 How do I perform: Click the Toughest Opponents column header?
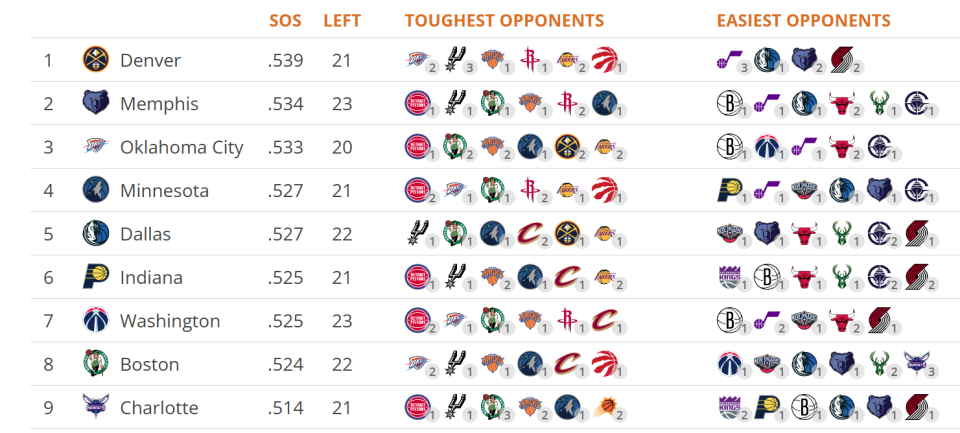coord(504,21)
